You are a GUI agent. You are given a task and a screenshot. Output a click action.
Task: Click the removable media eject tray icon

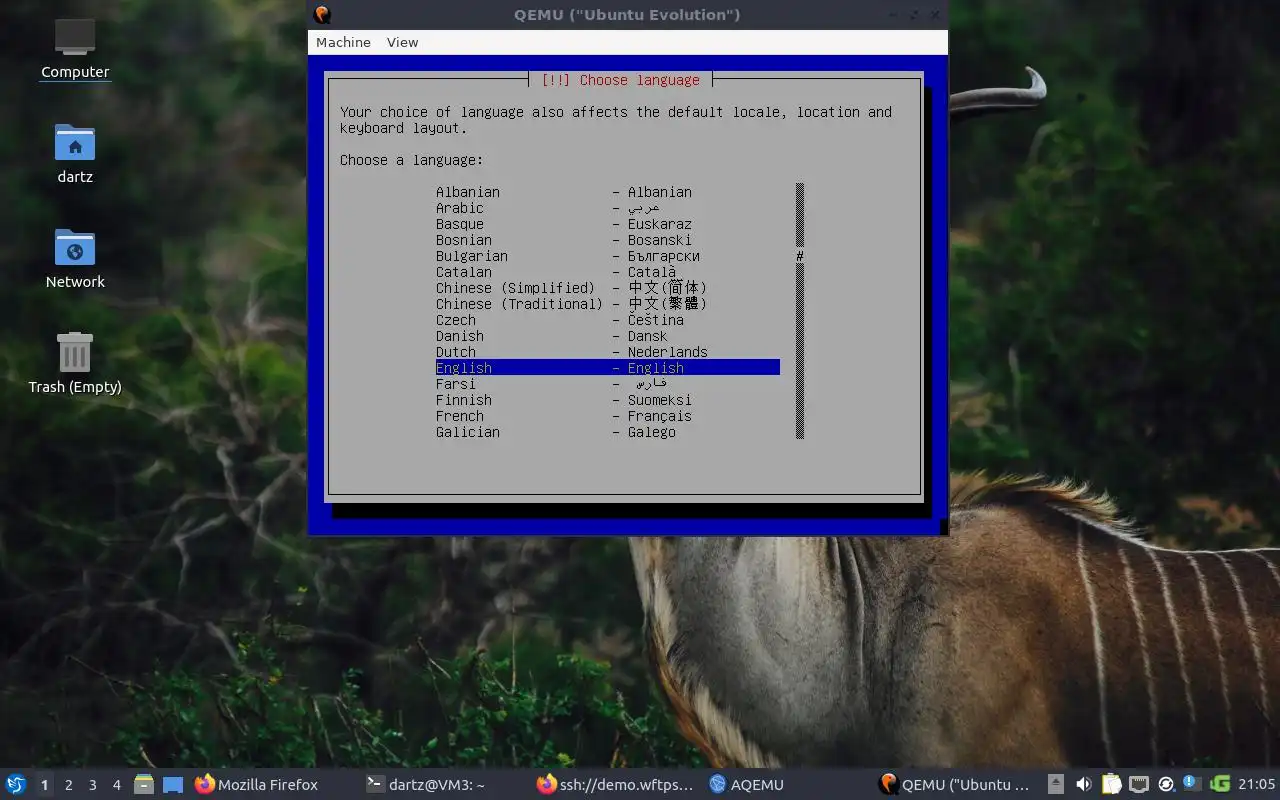(x=1056, y=785)
